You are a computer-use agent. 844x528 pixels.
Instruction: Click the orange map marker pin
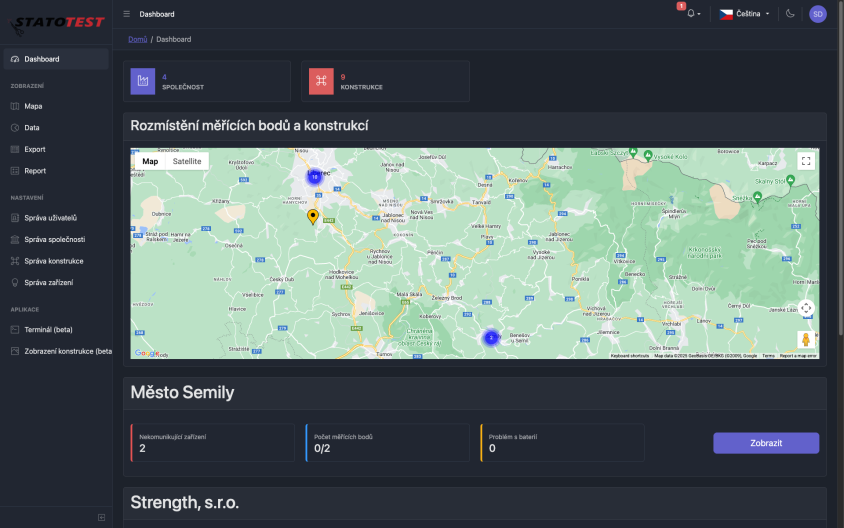coord(313,216)
